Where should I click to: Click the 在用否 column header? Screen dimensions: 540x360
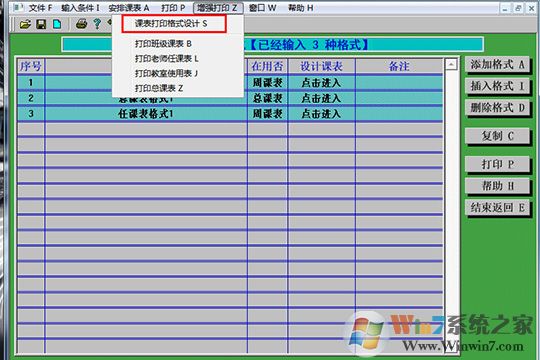tap(268, 66)
